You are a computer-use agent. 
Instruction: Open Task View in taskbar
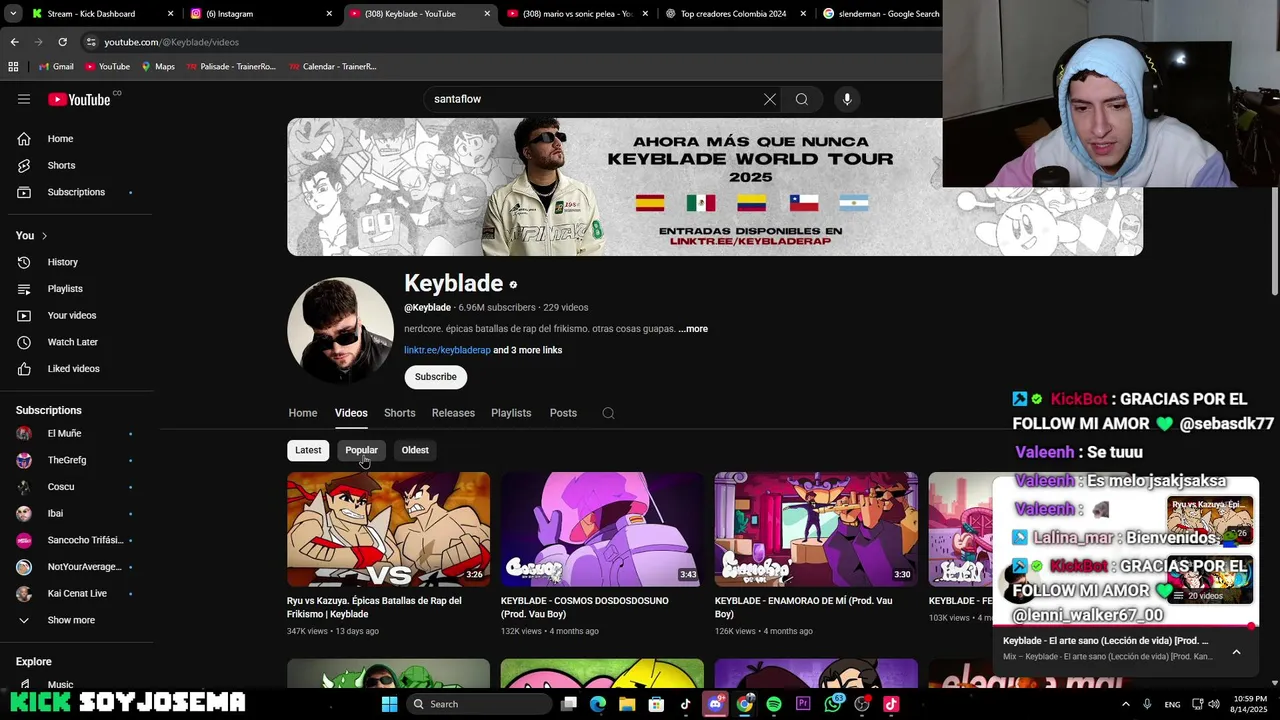tap(569, 704)
